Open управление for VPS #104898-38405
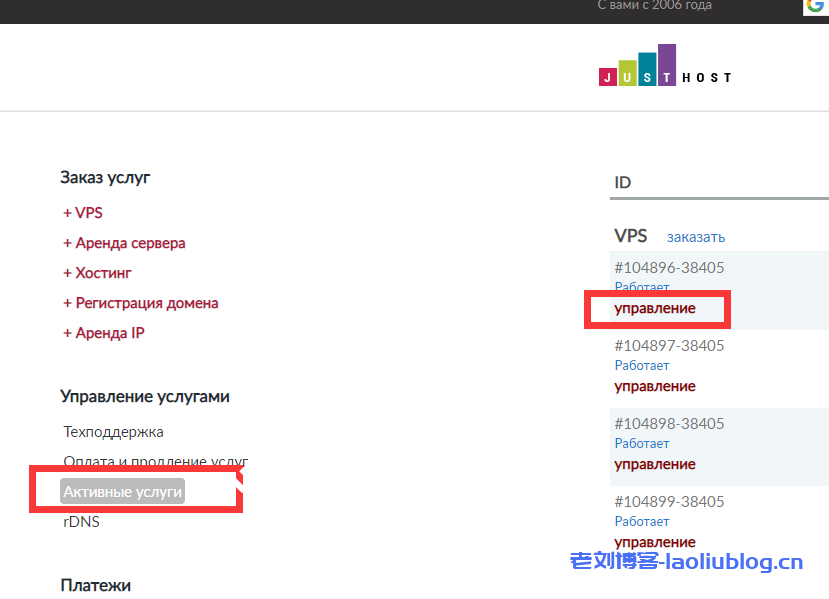The image size is (829, 599). 655,464
